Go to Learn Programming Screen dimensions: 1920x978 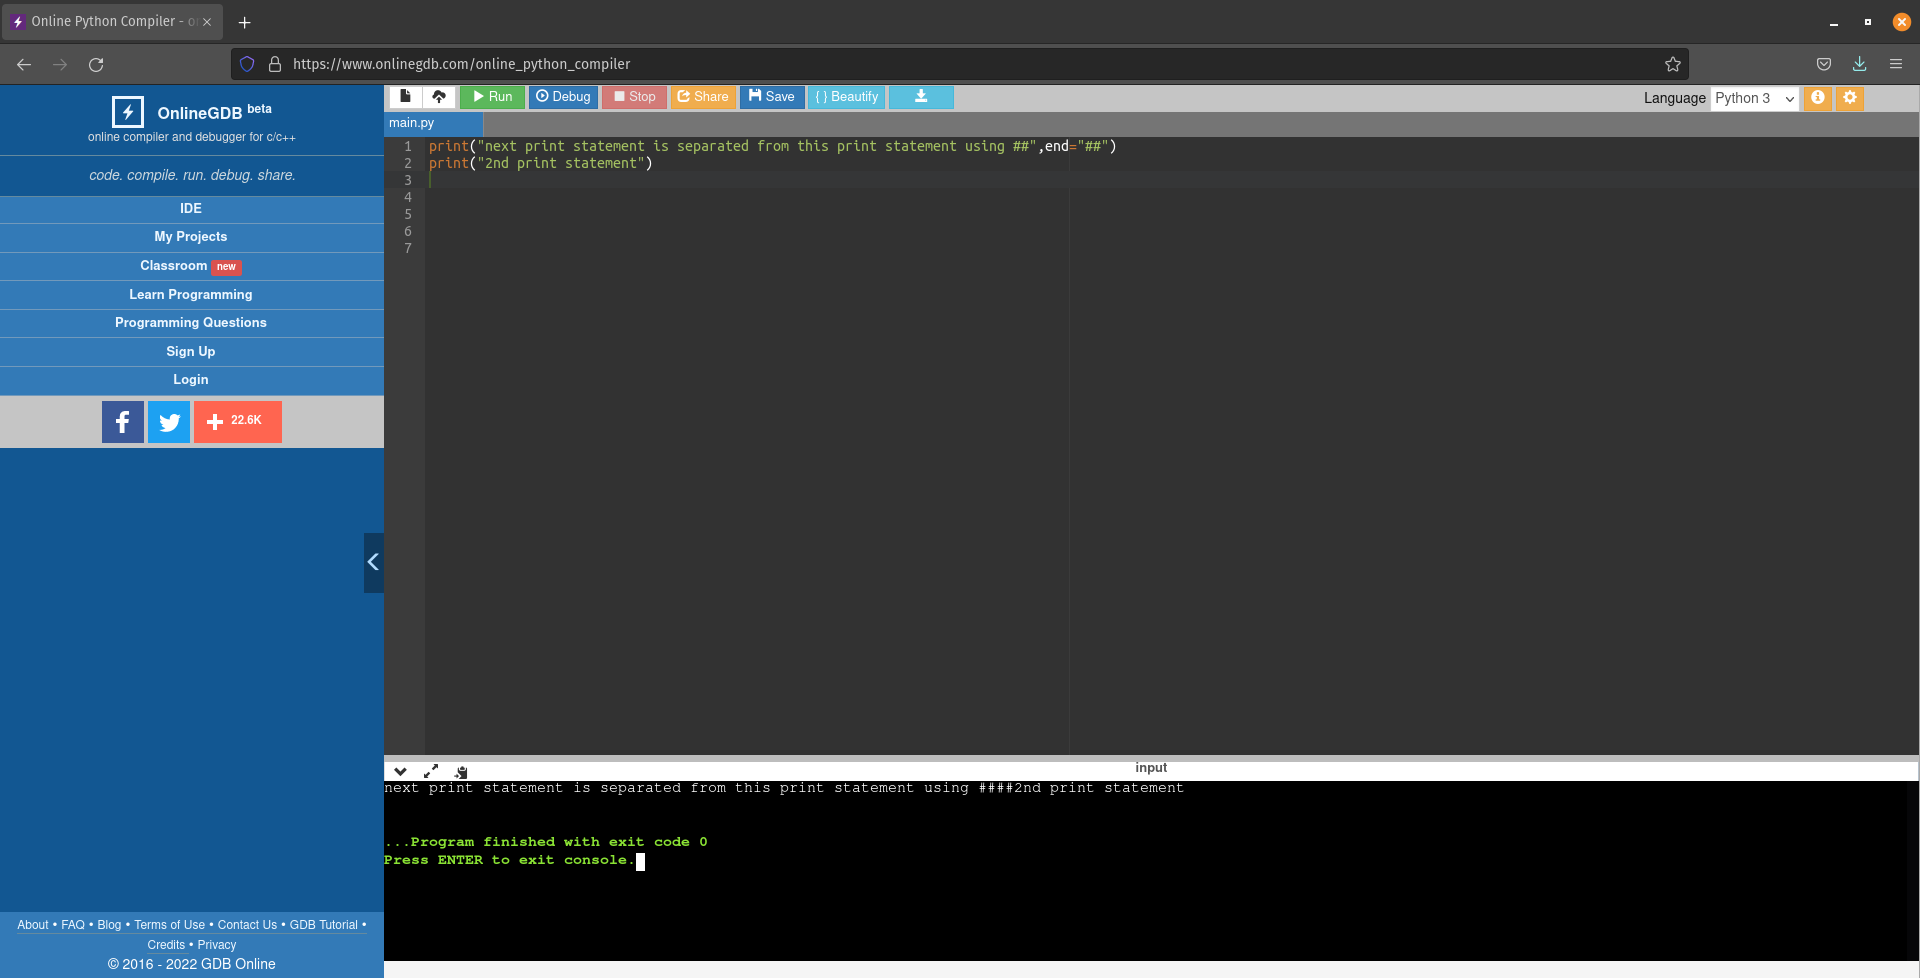tap(191, 295)
